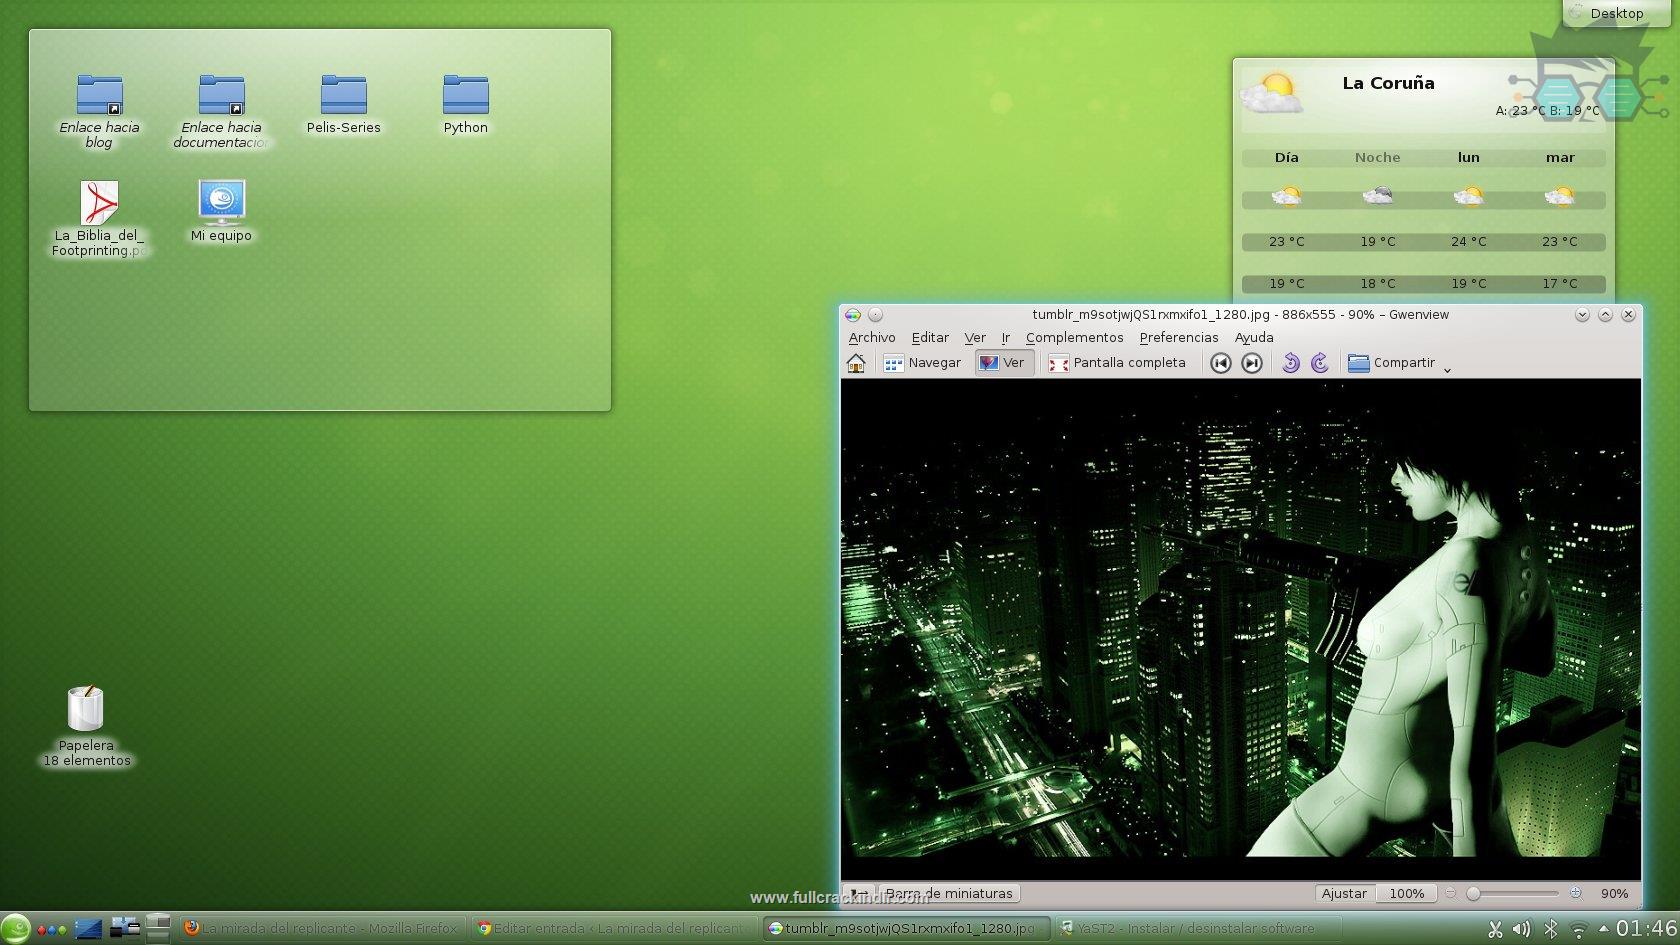Viewport: 1680px width, 945px height.
Task: Expand hidden system tray icons arrow
Action: click(1604, 929)
